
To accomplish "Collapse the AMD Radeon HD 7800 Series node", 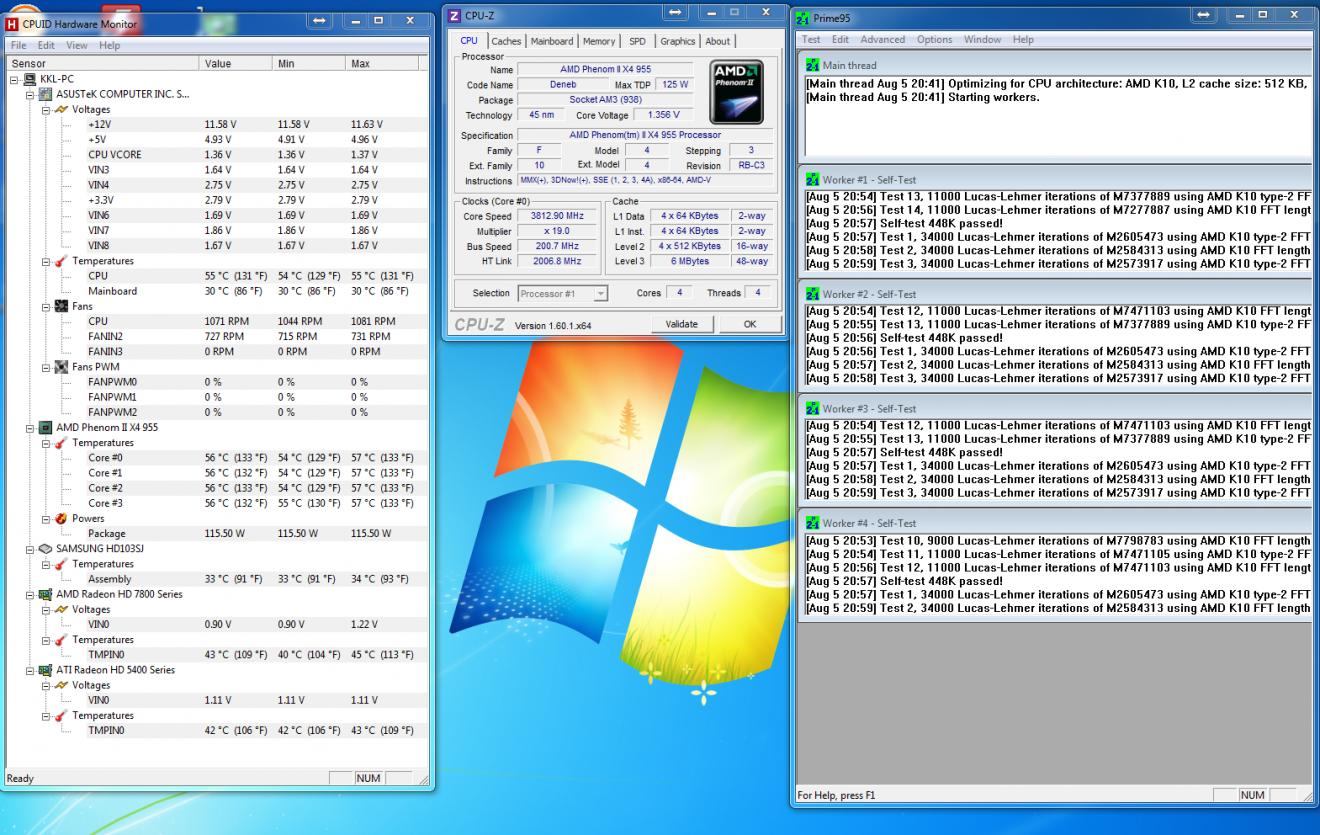I will click(x=29, y=594).
